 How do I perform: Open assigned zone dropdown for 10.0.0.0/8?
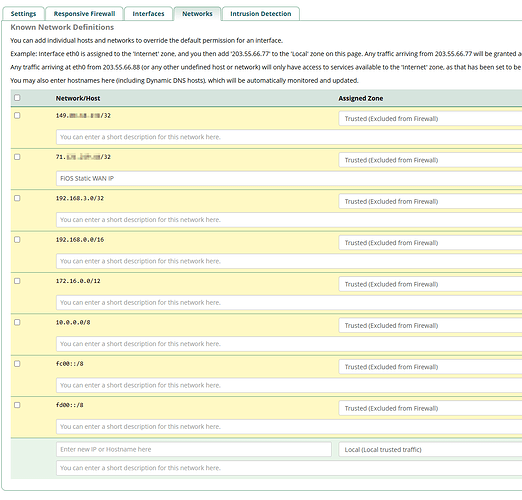[x=430, y=325]
